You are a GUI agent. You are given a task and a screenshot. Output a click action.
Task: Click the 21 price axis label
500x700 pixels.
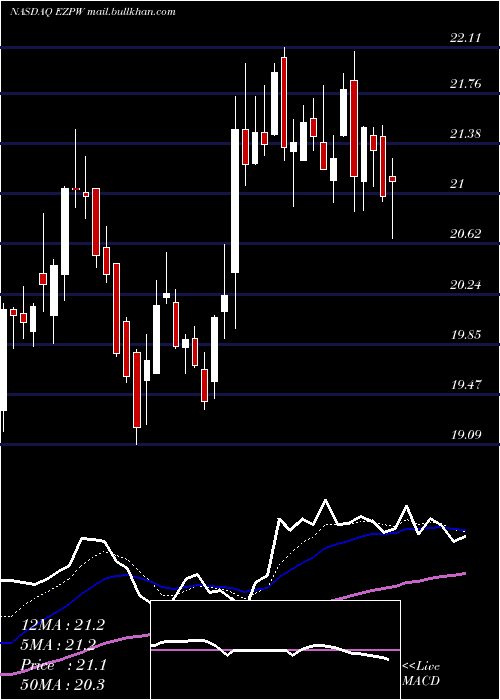click(458, 183)
